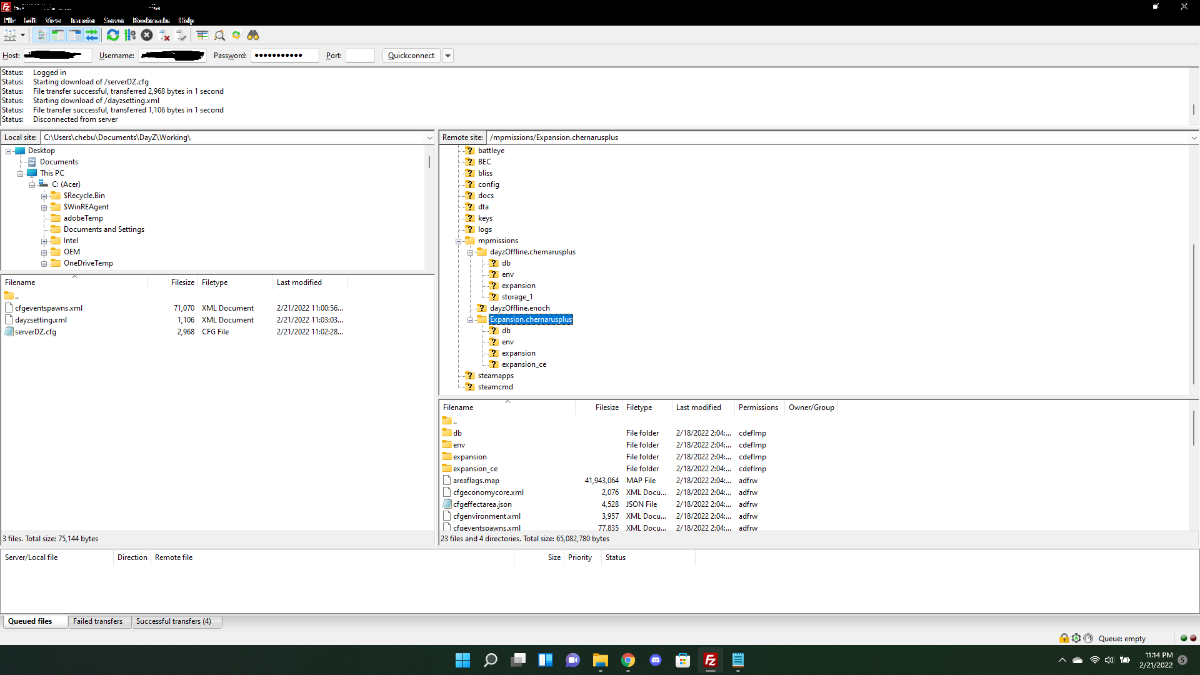Sort remote files by Owner/Group column
This screenshot has width=1200, height=675.
click(x=811, y=407)
